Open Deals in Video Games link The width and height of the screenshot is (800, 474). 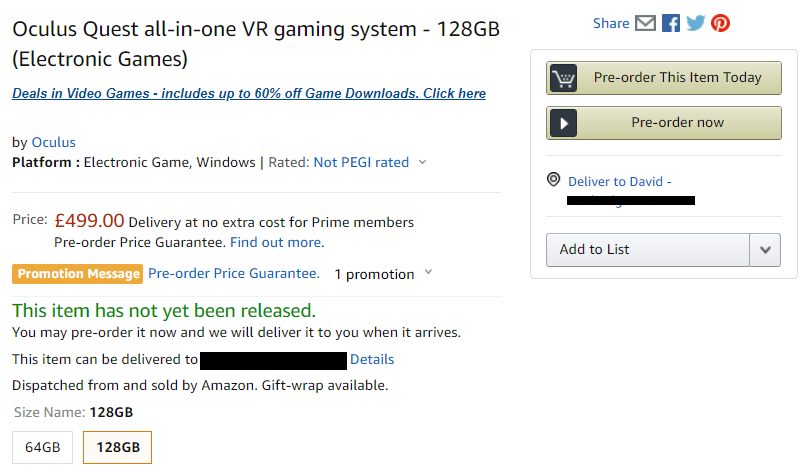pos(249,94)
